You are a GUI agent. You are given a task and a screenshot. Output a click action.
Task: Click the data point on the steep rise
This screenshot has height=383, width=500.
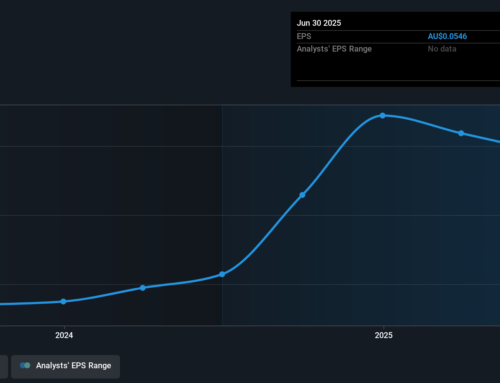click(x=302, y=195)
